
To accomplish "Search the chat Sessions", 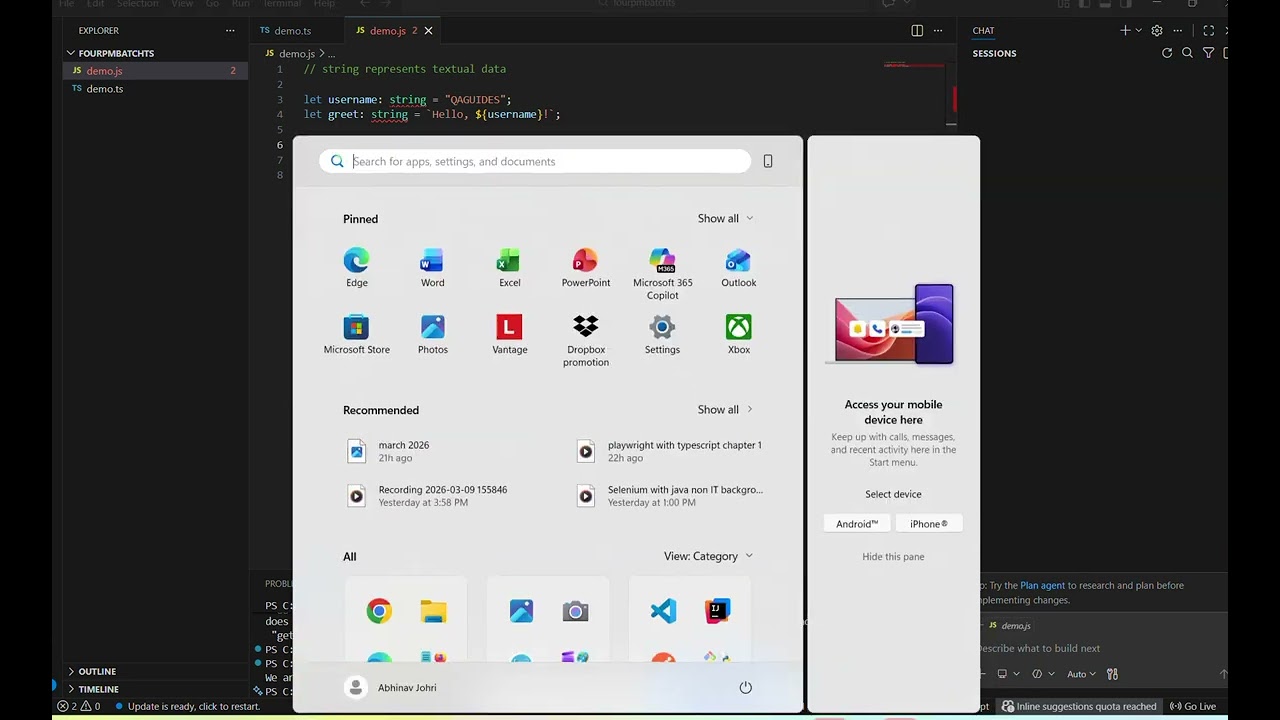I will pos(1187,53).
